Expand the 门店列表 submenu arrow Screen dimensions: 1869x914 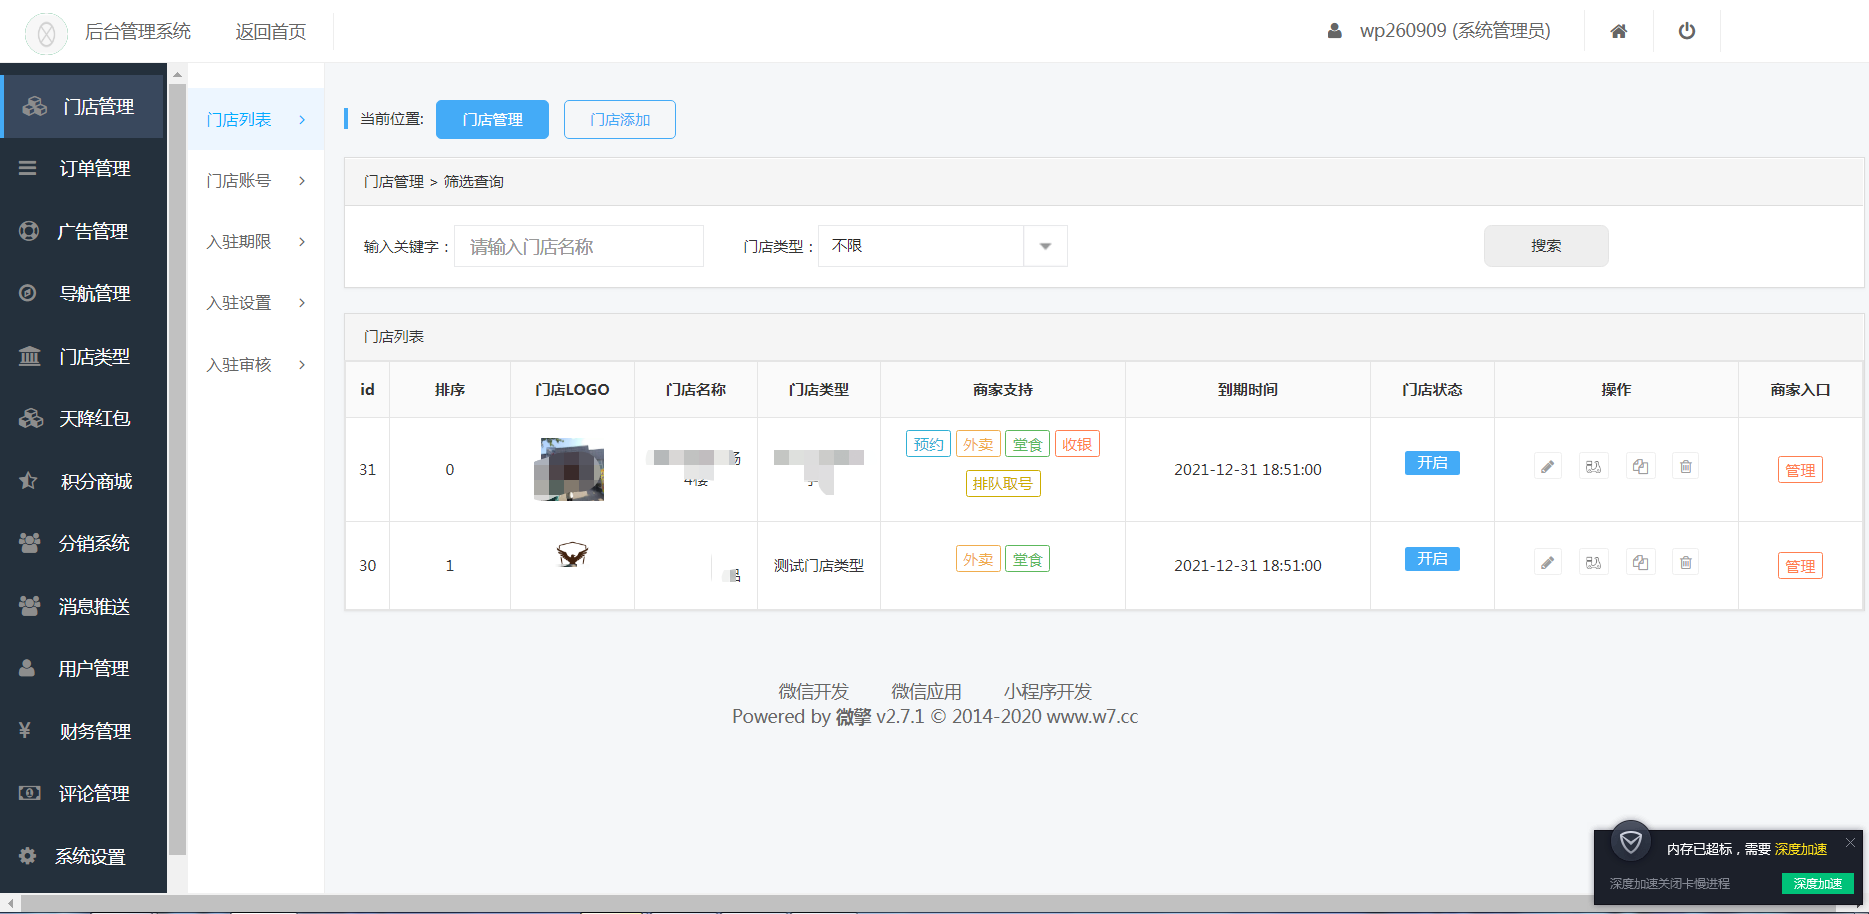[x=301, y=119]
